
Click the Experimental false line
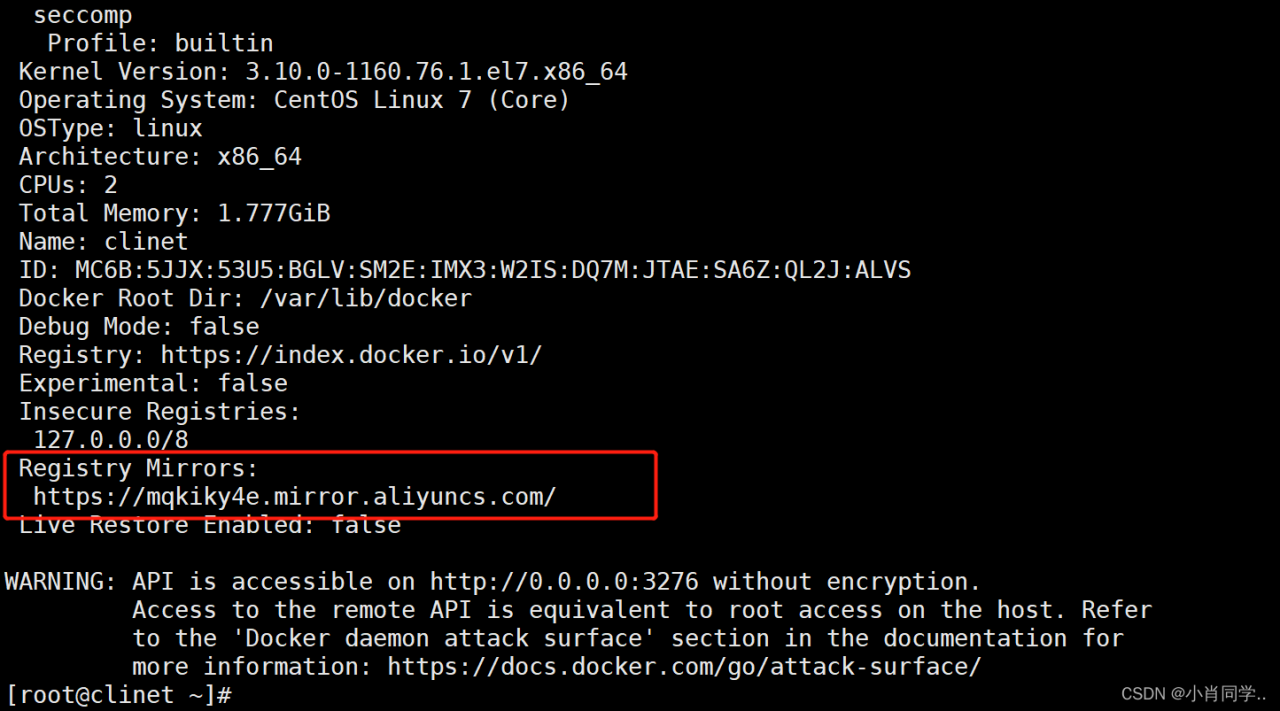[x=153, y=383]
